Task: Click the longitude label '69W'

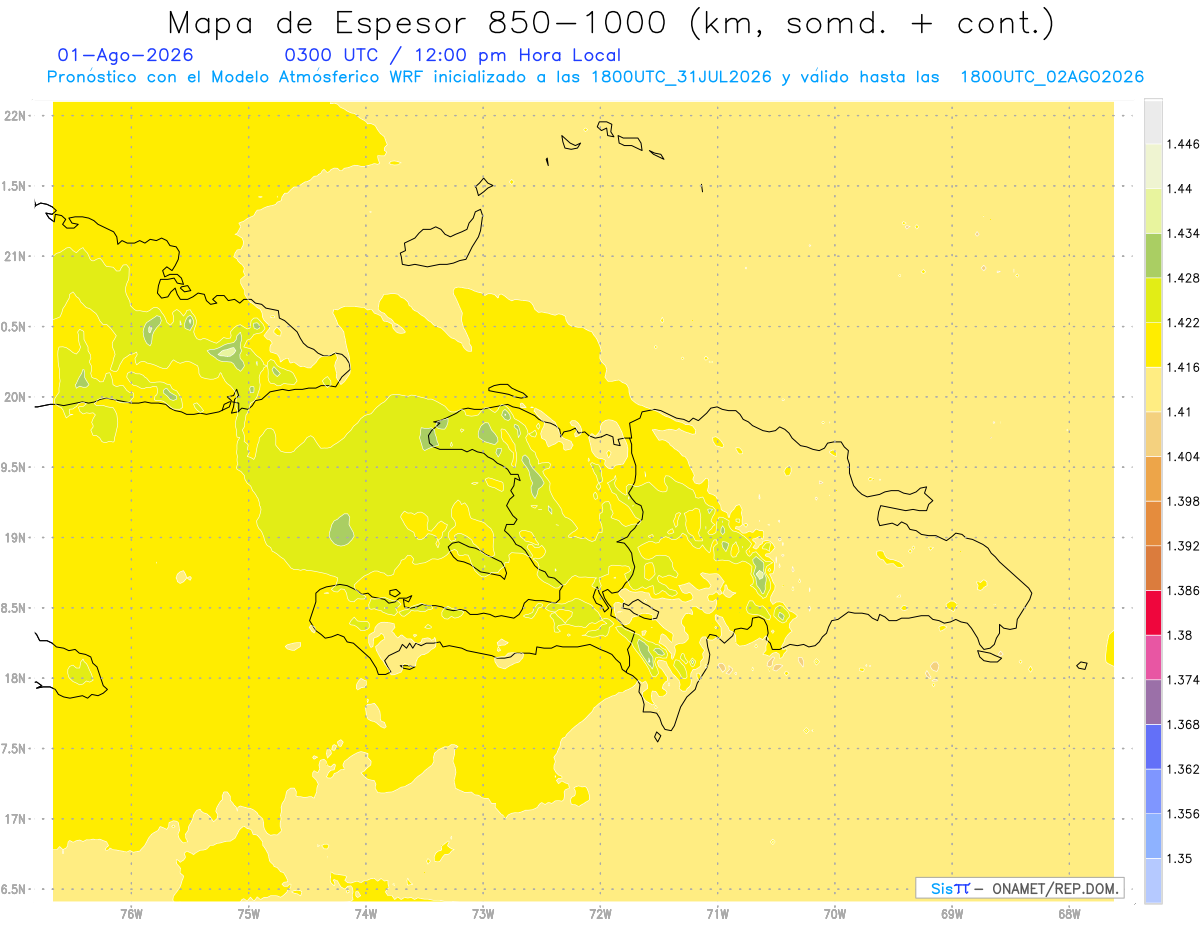Action: pos(952,914)
